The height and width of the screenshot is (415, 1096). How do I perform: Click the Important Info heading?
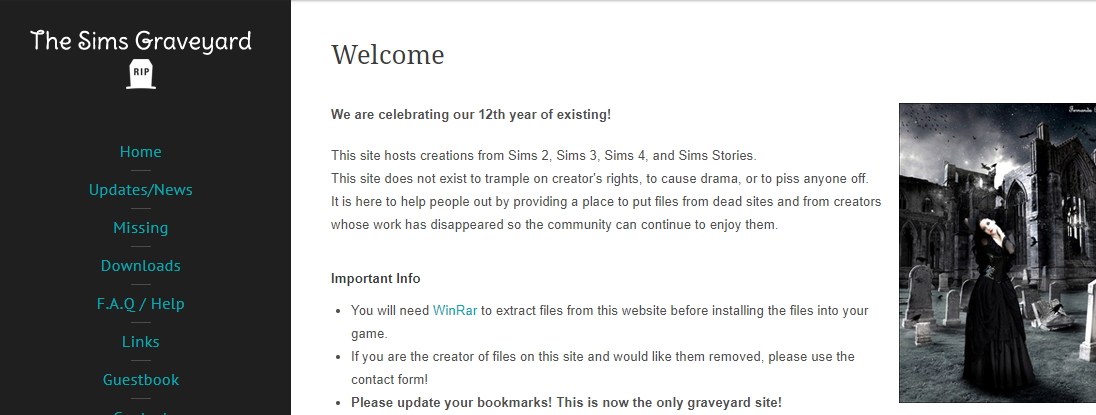click(375, 278)
